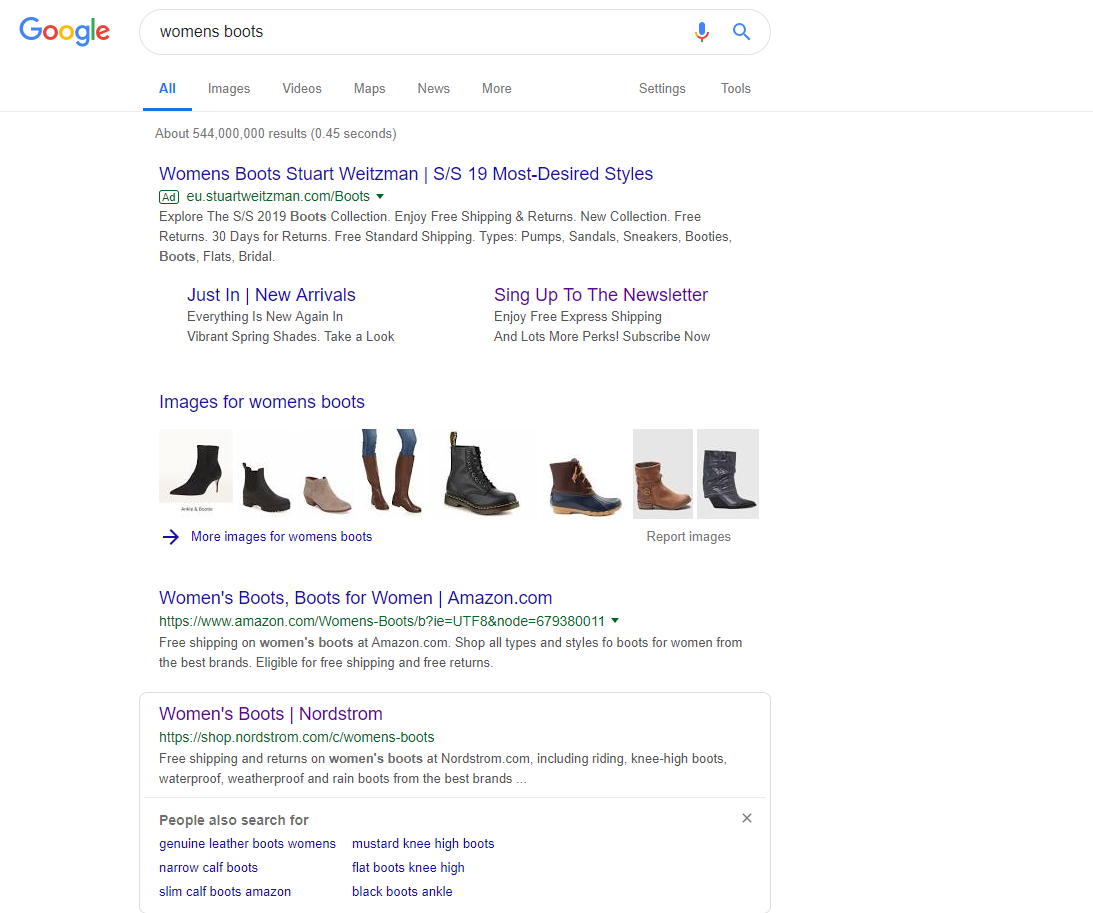Click the About 544,000,000 results text
This screenshot has width=1093, height=913.
click(275, 133)
